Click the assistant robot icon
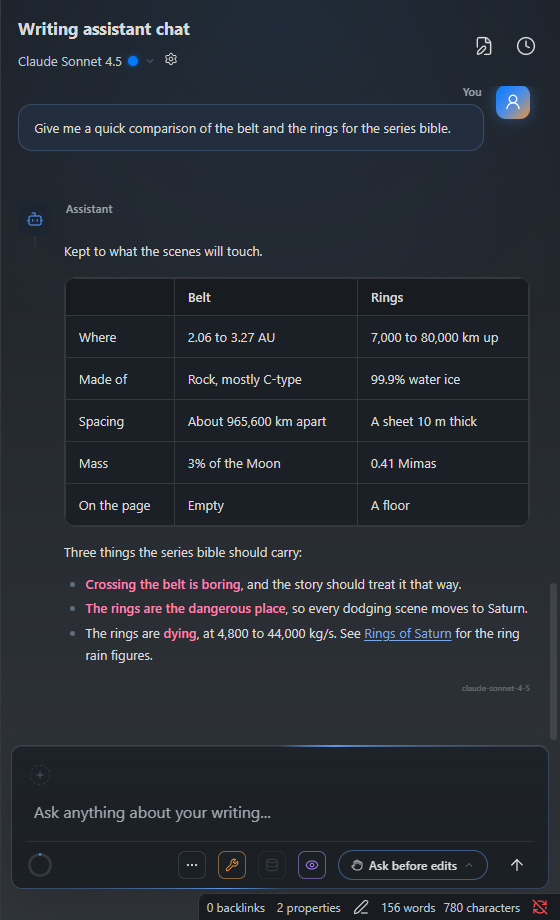 [35, 219]
